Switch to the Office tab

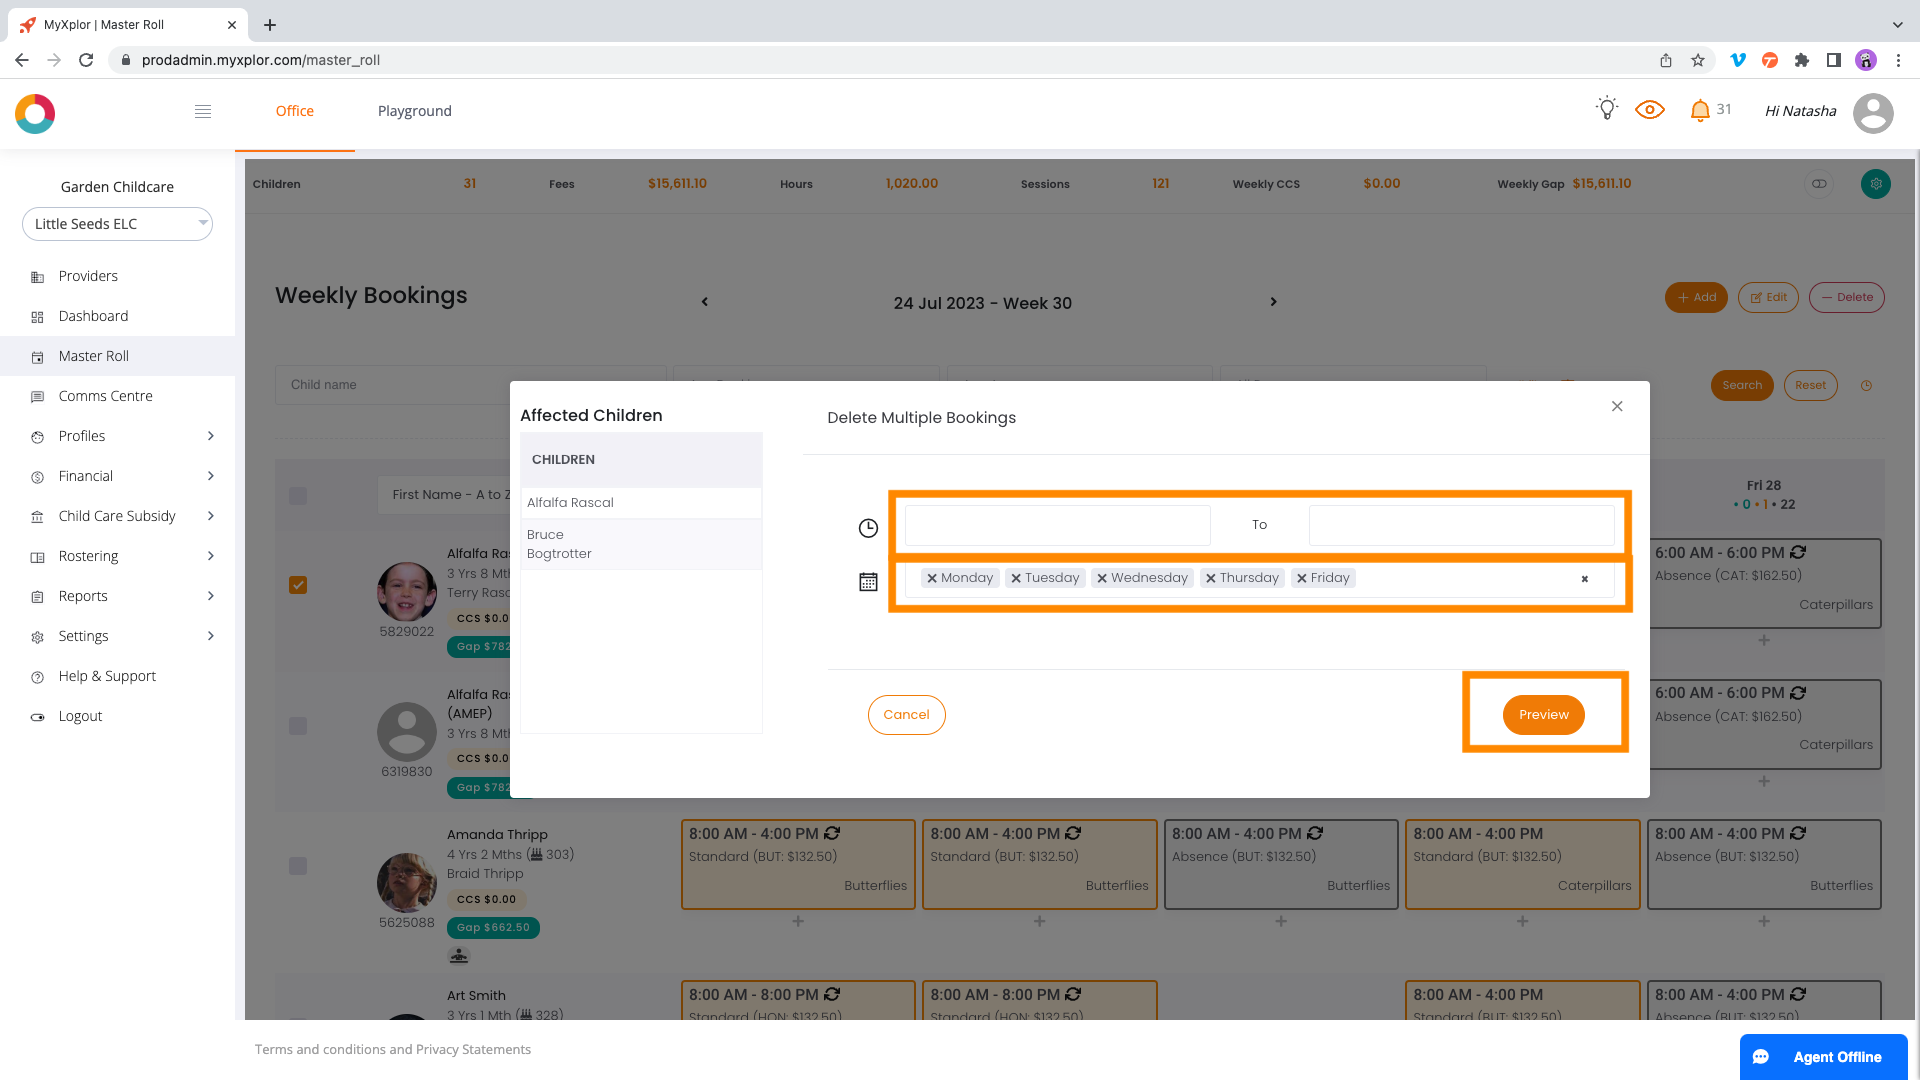pos(295,111)
